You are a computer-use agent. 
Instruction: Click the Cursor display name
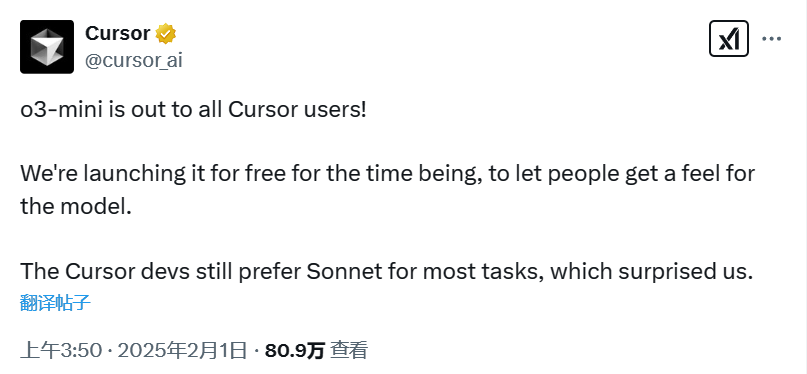pos(117,33)
